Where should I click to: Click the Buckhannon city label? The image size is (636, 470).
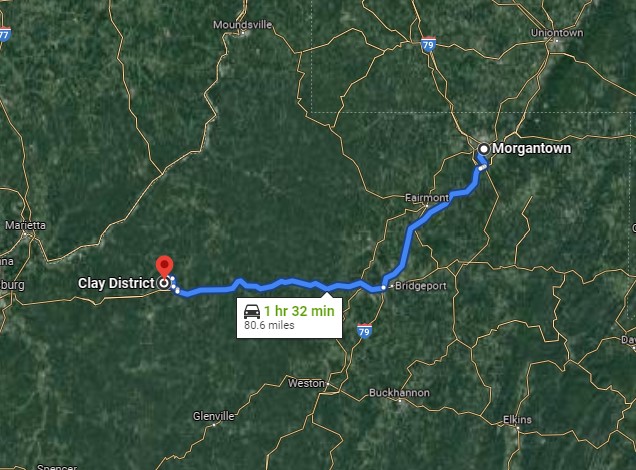[399, 393]
